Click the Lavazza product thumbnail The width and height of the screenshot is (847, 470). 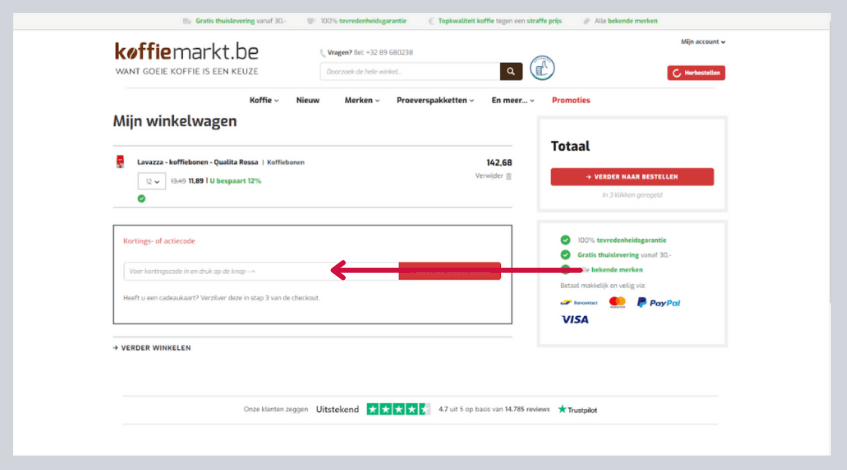click(x=121, y=162)
